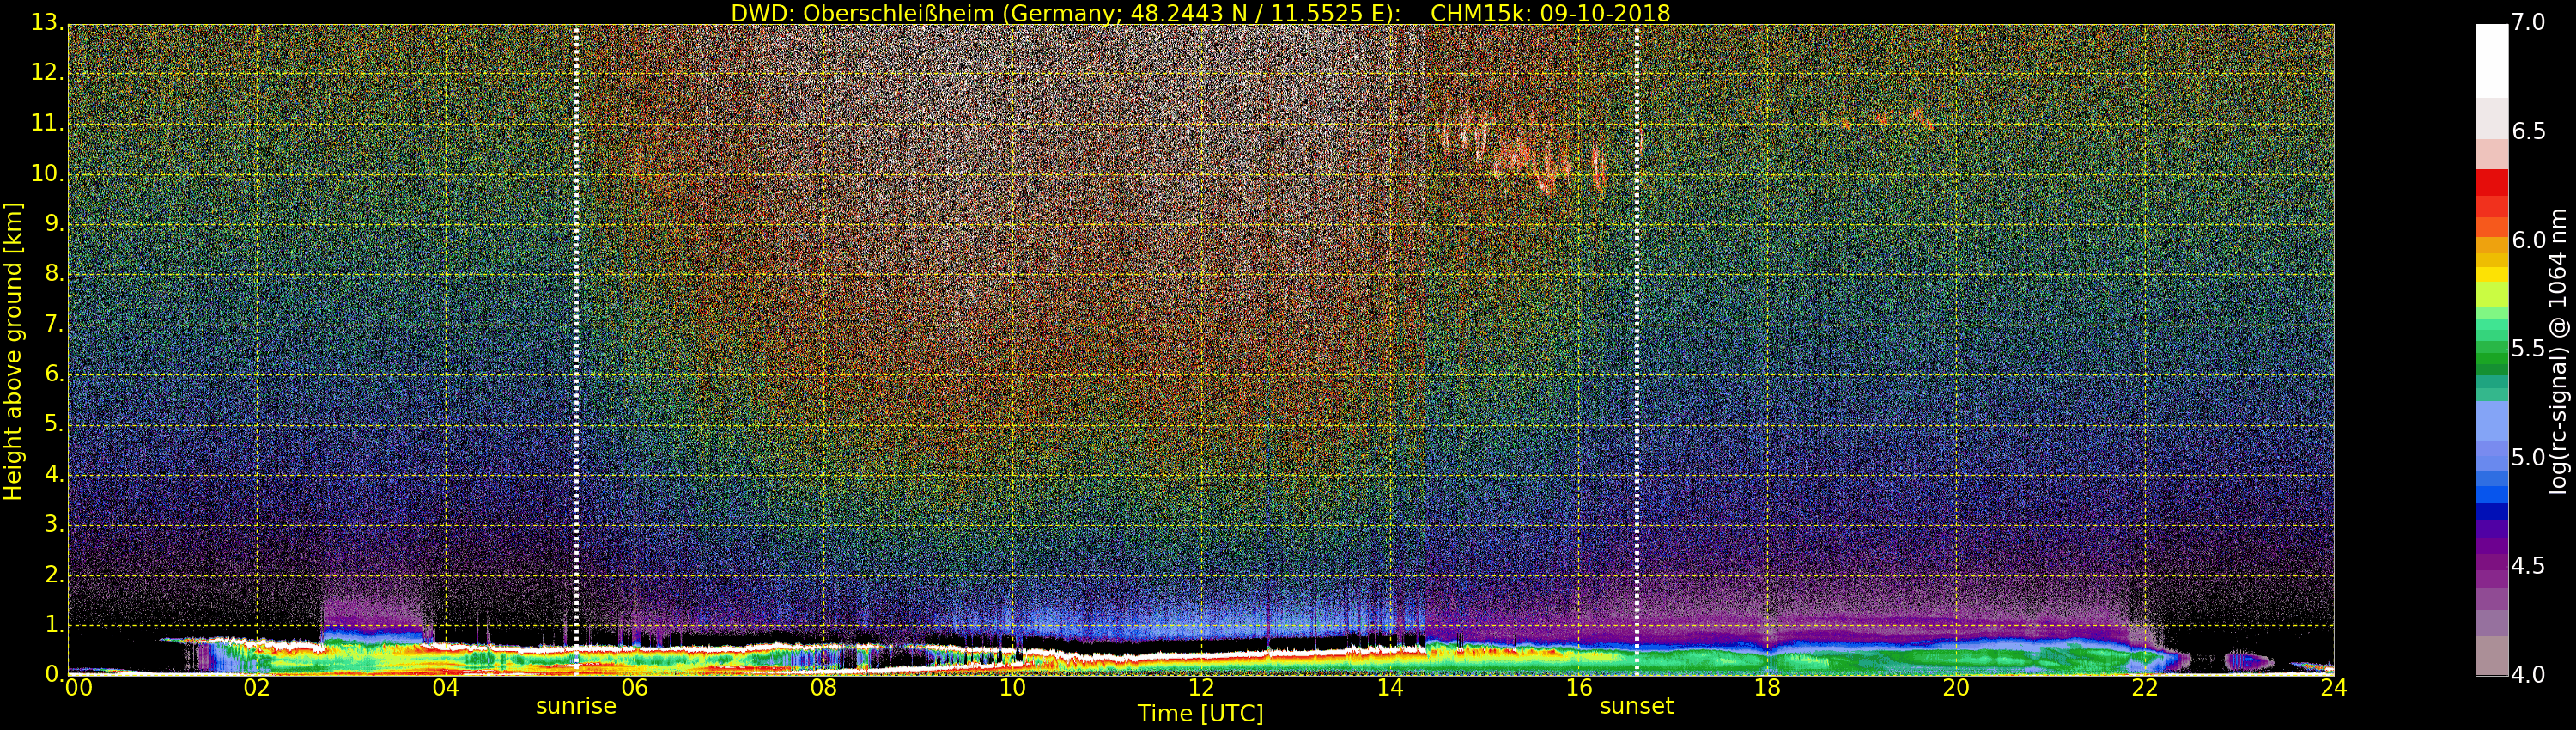Click the colorbar tick value 5.5
The height and width of the screenshot is (730, 2576).
point(2528,349)
